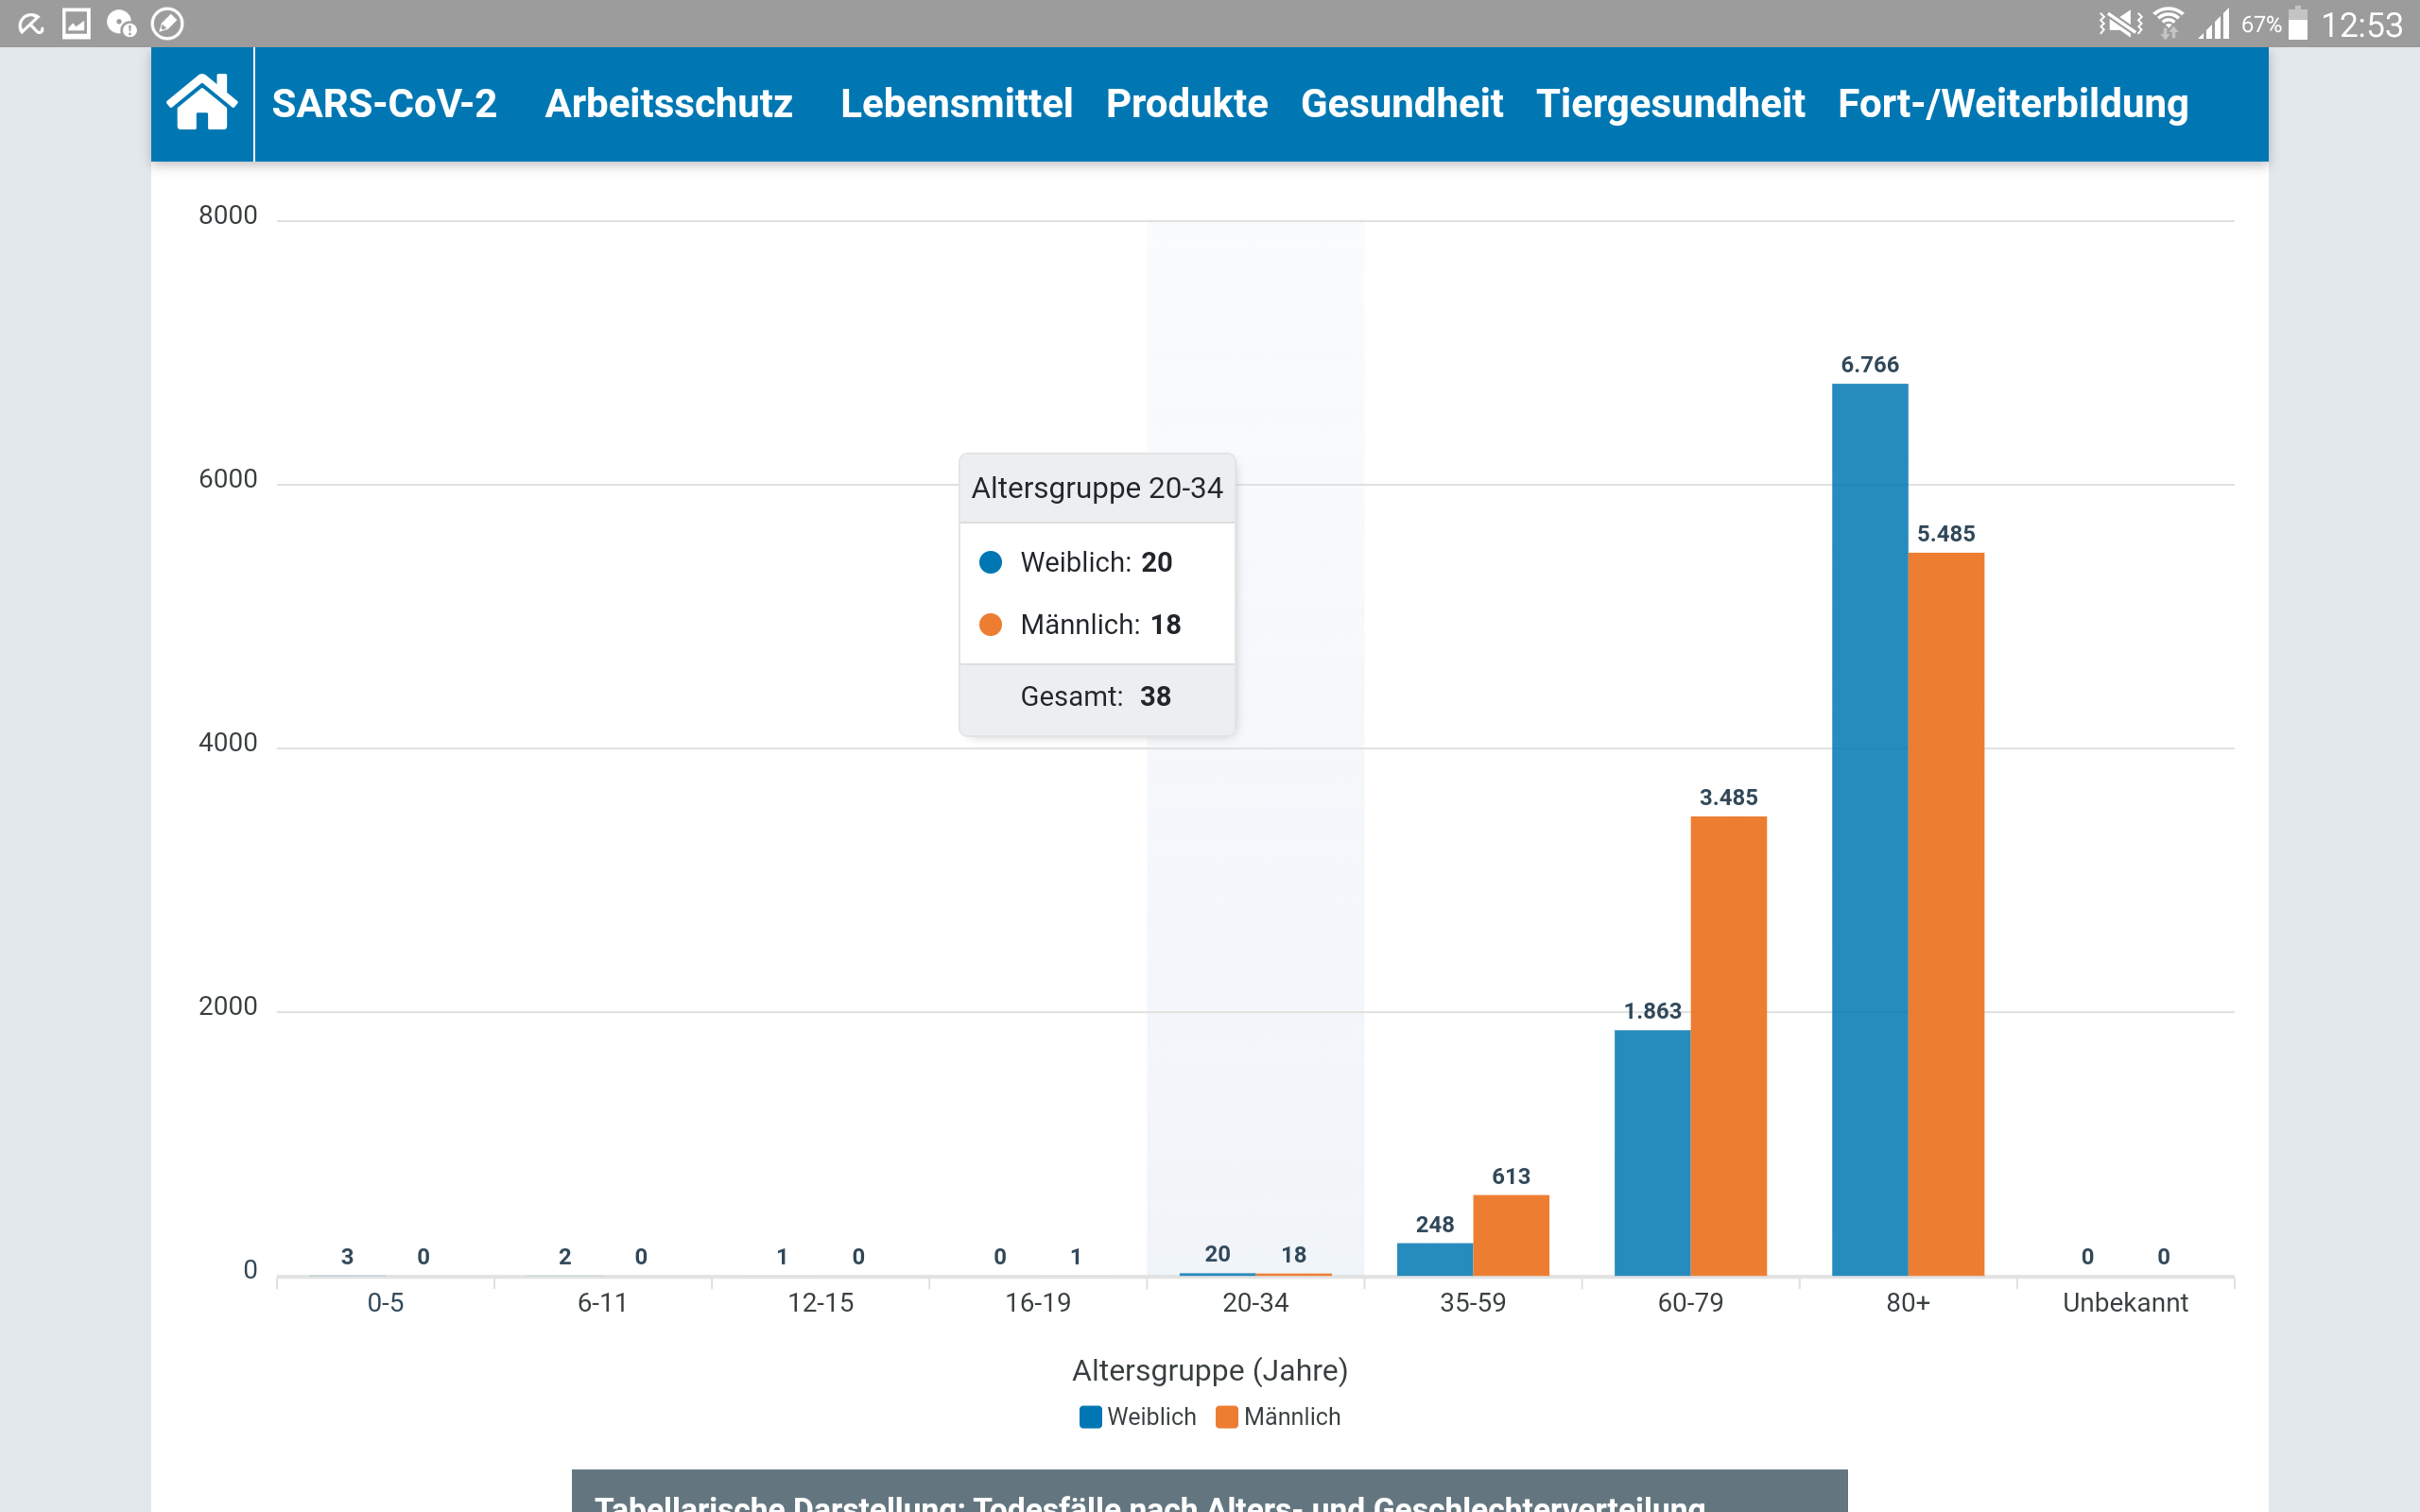Open the Arbeitsschutz menu

668,103
